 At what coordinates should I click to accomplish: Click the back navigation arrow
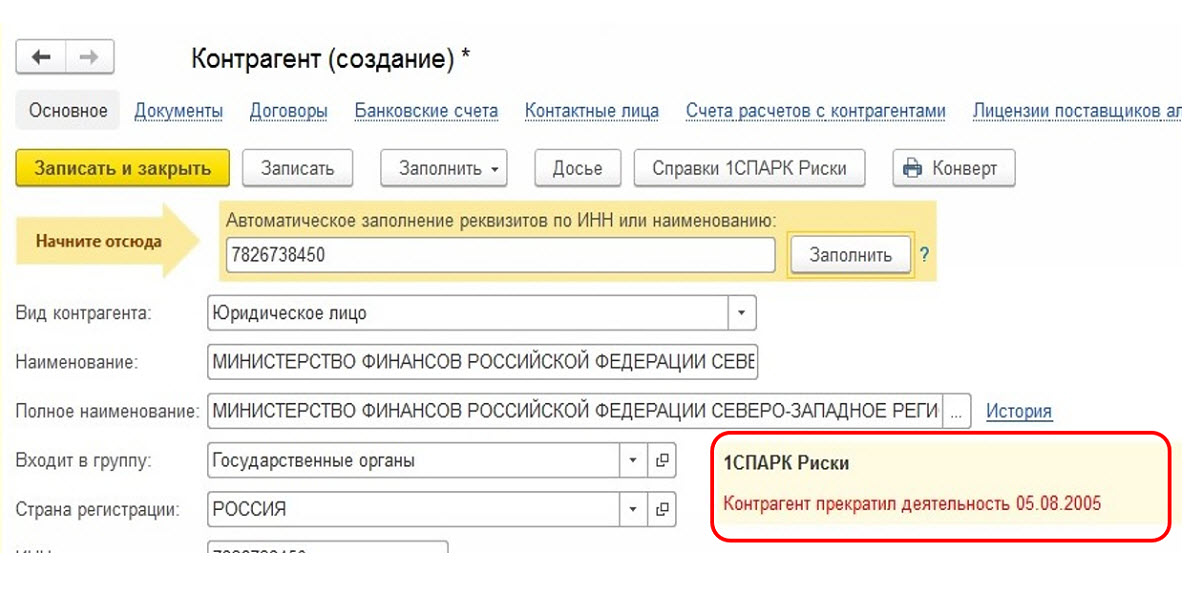[41, 57]
